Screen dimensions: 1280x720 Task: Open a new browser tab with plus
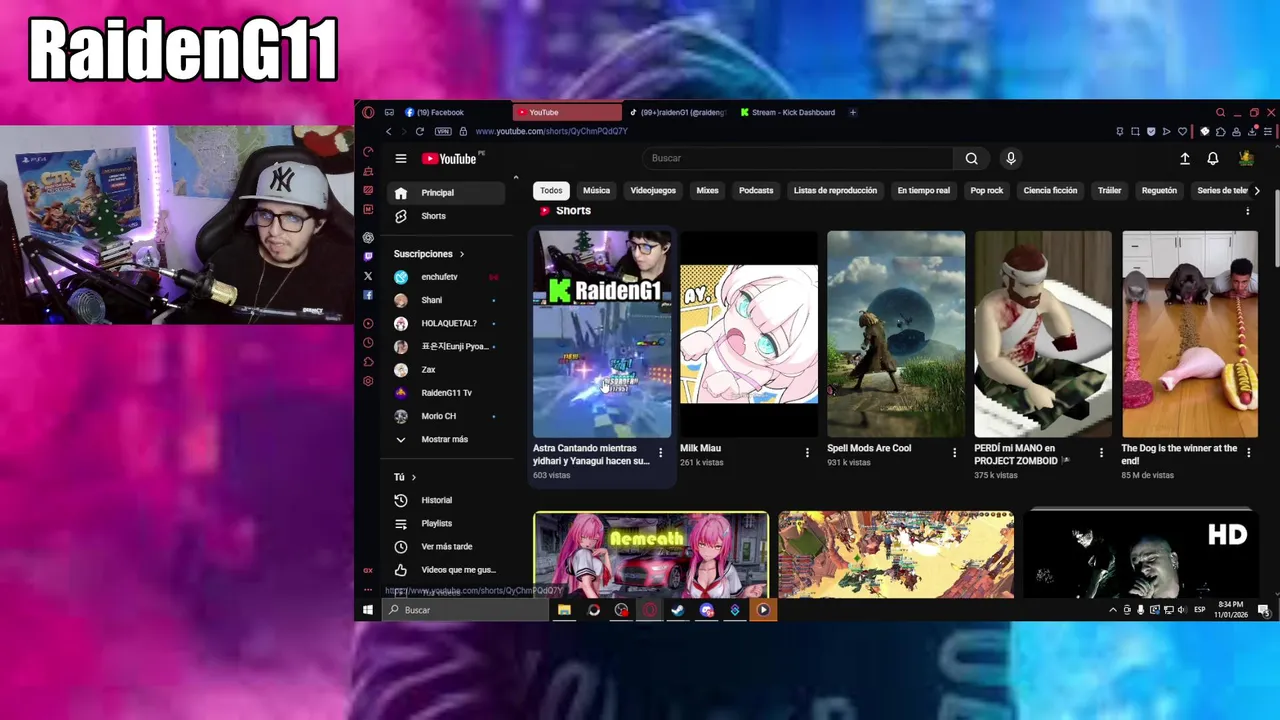click(853, 112)
